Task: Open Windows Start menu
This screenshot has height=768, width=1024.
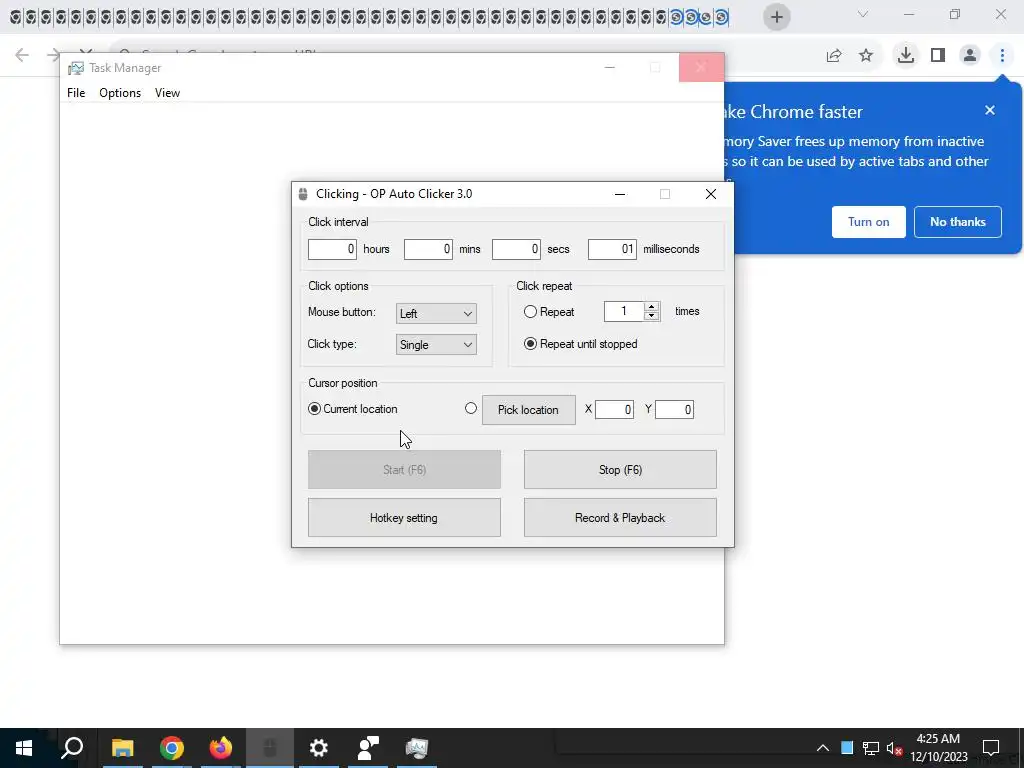Action: (24, 748)
